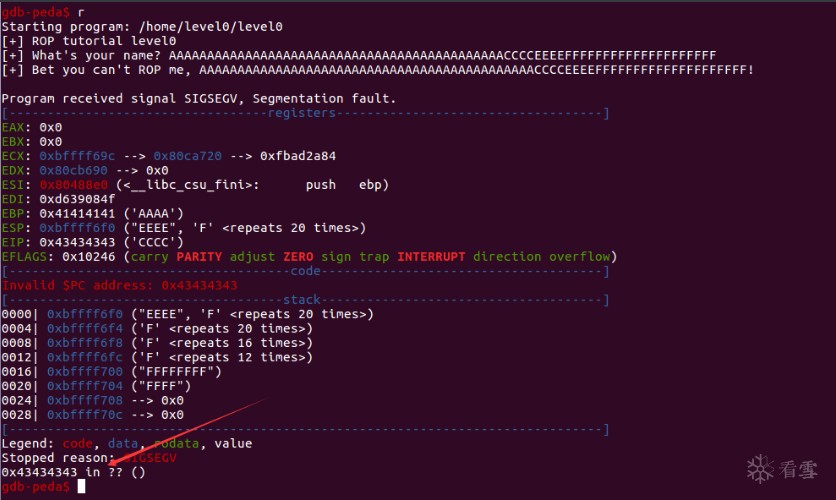Screen dimensions: 836x500
Task: Click the EIP register label
Action: pos(12,242)
